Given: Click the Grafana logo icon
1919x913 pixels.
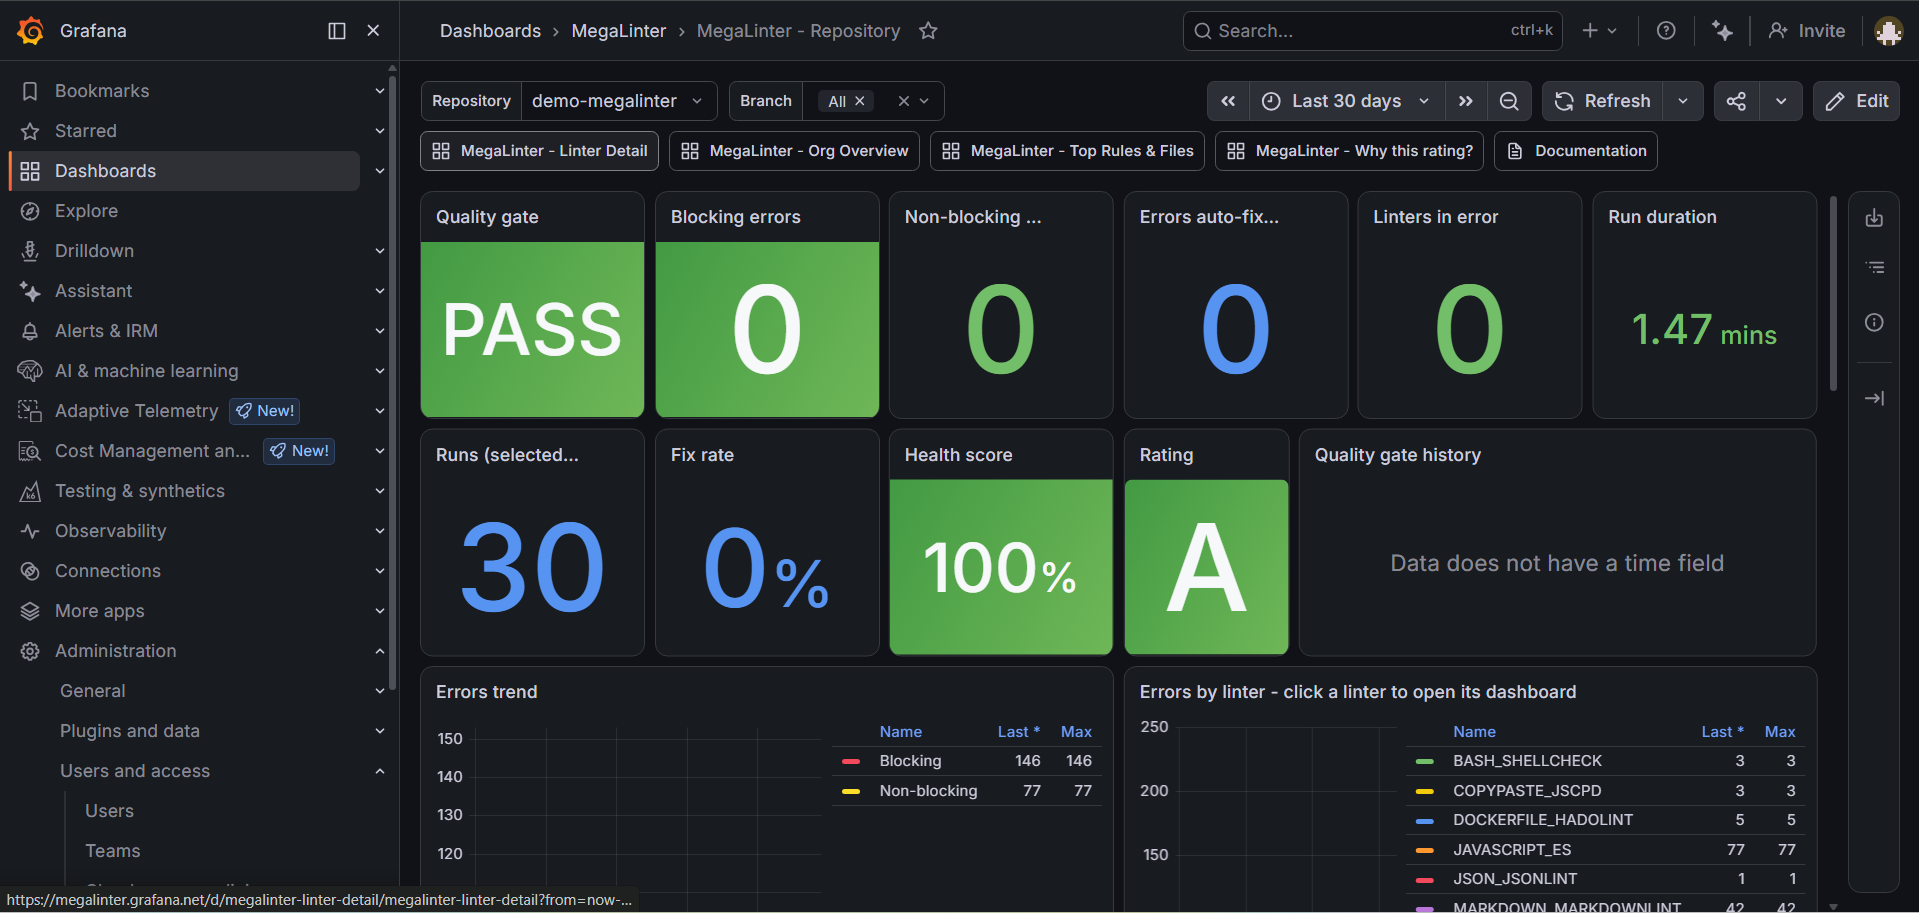Looking at the screenshot, I should pos(31,31).
